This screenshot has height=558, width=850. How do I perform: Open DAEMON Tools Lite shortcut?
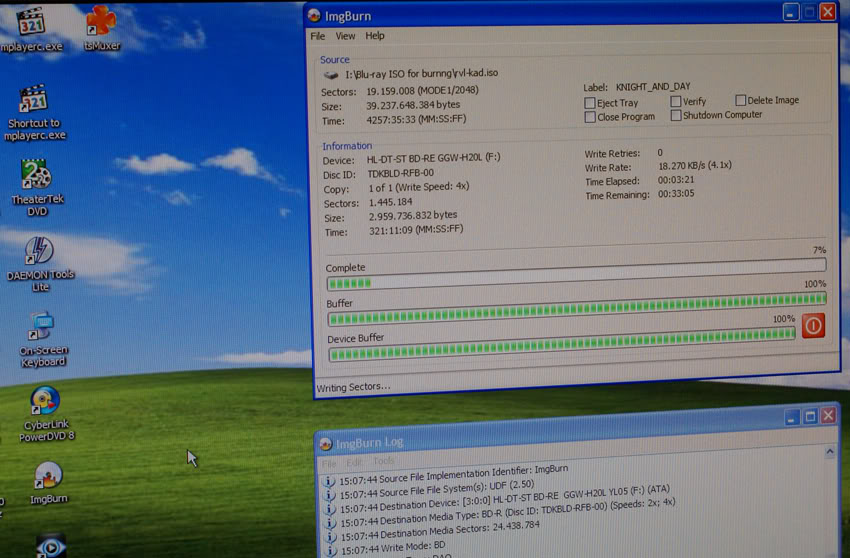[39, 252]
